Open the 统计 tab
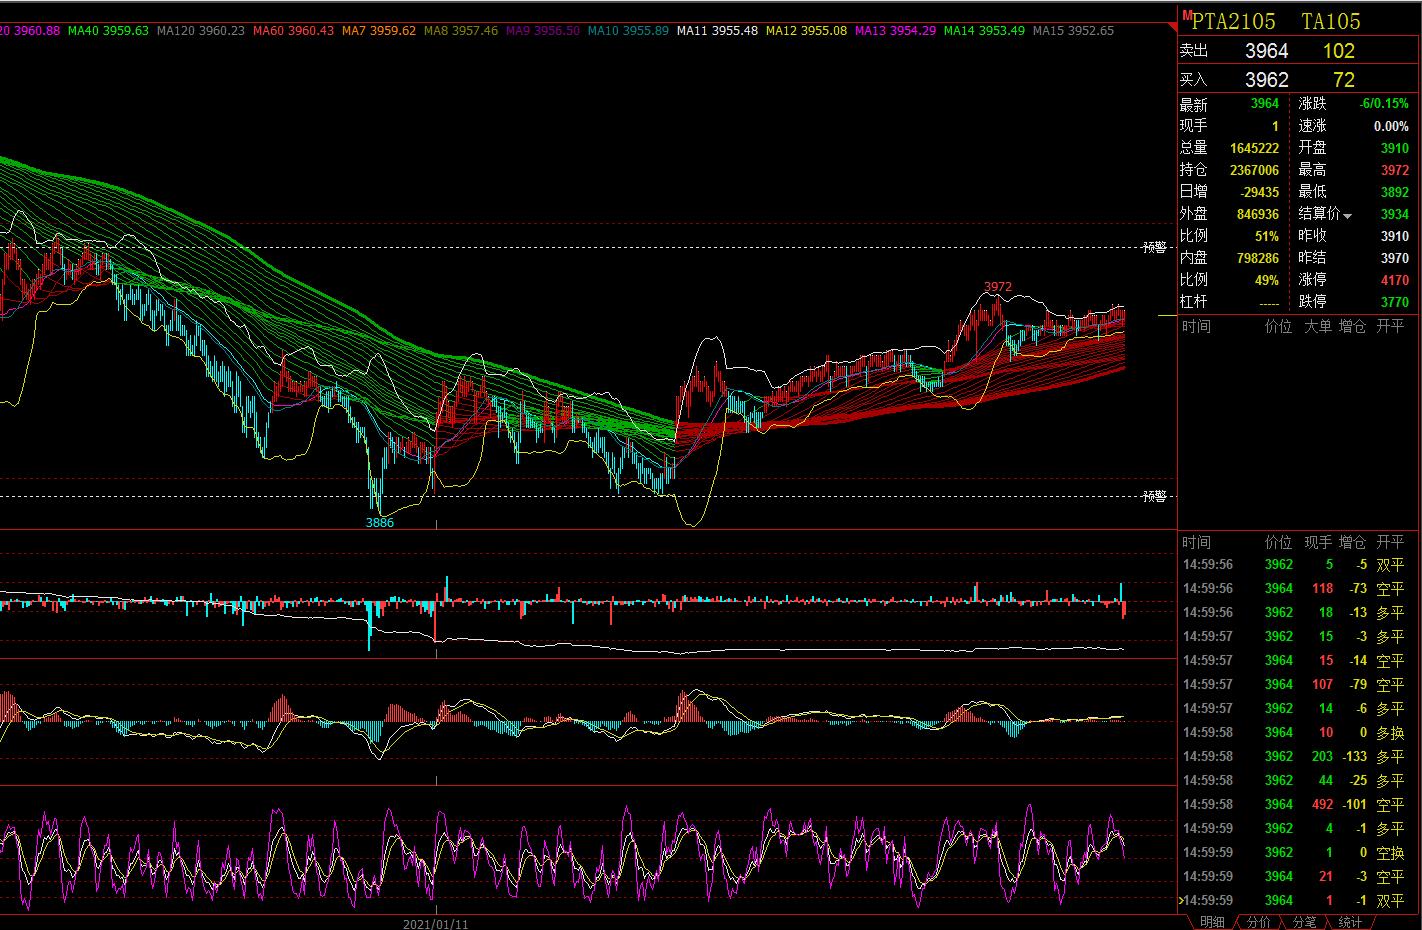This screenshot has height=930, width=1422. (1350, 922)
